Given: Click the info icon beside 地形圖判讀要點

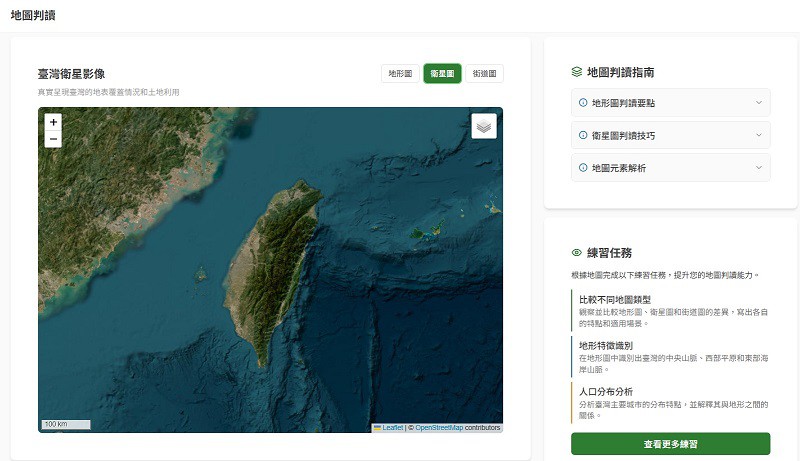Looking at the screenshot, I should click(x=583, y=103).
